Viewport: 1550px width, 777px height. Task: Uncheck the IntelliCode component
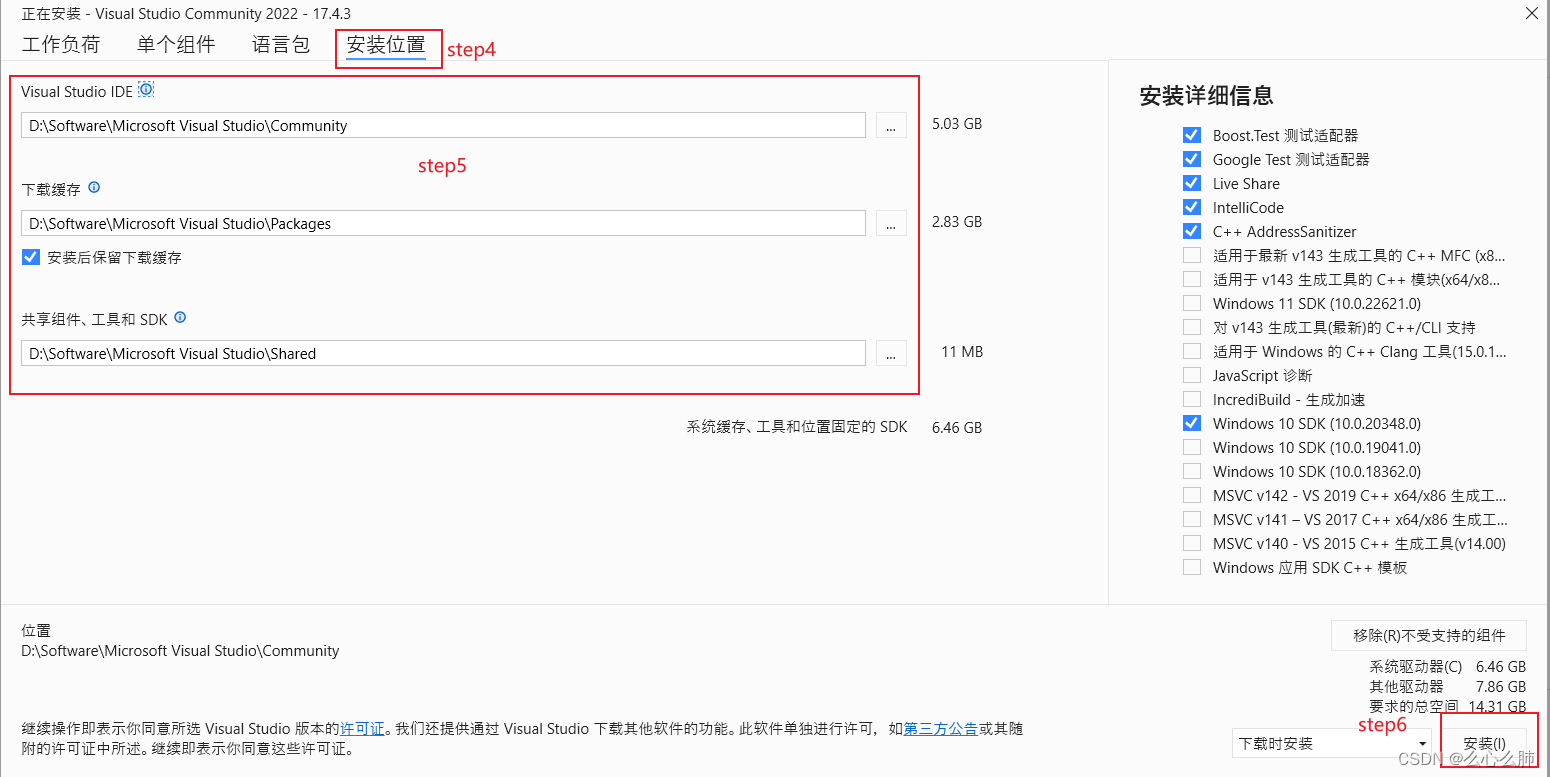(1191, 207)
